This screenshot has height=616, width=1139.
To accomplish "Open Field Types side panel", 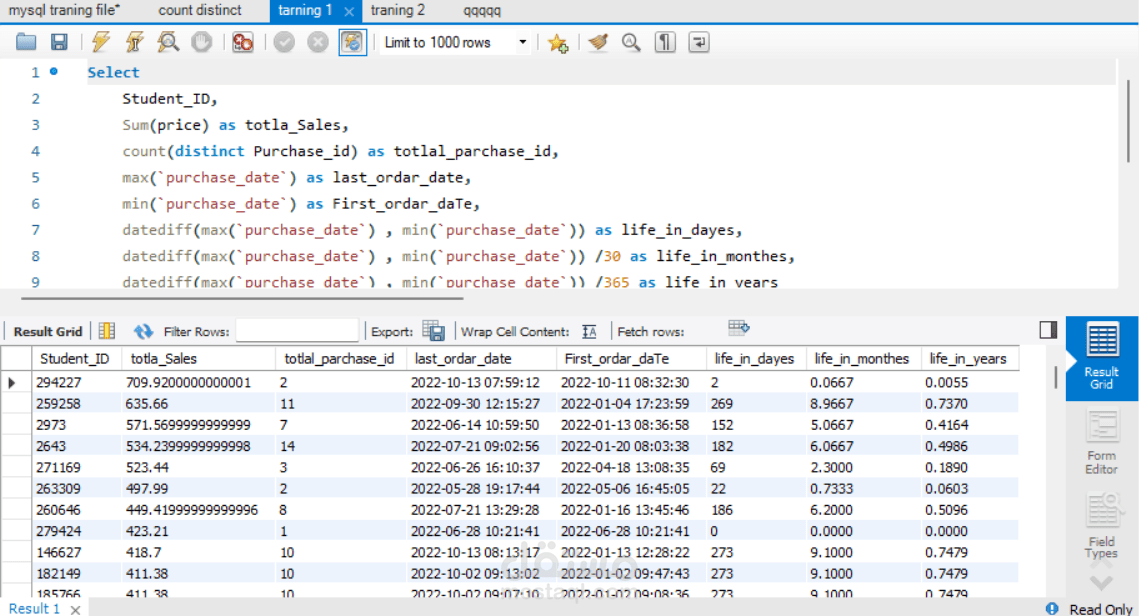I will click(1101, 527).
